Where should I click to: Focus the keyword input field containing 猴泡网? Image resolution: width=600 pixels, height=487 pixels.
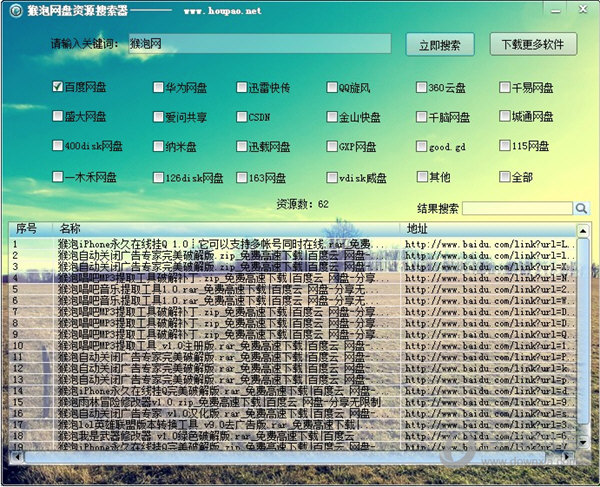(x=260, y=44)
